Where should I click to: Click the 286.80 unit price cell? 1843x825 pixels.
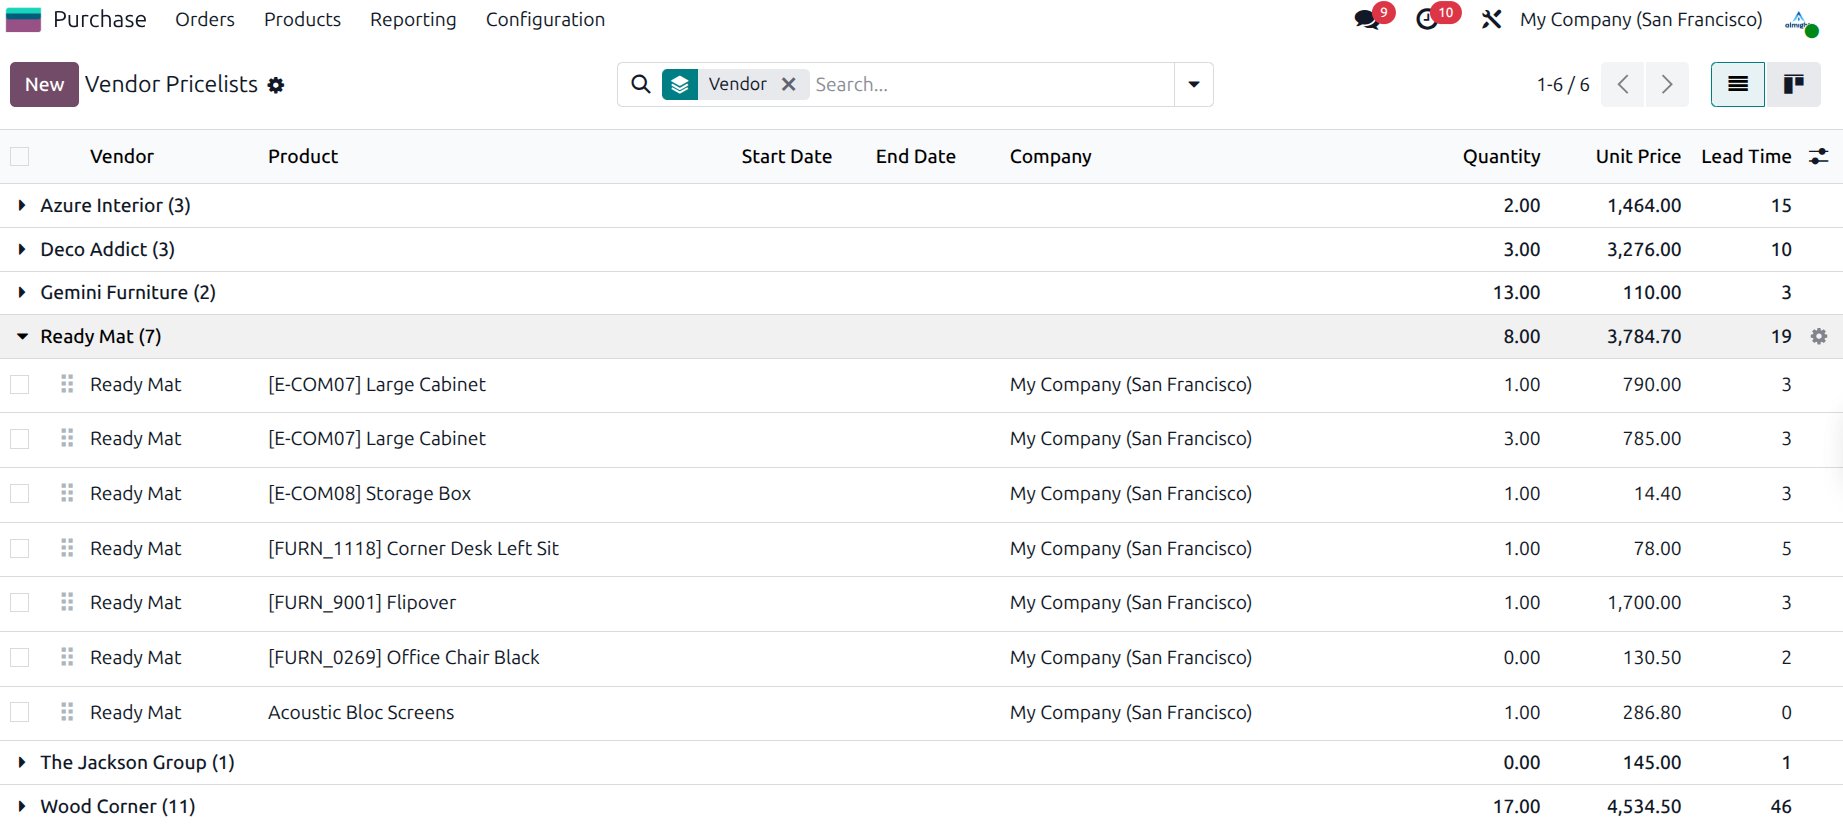(x=1652, y=712)
